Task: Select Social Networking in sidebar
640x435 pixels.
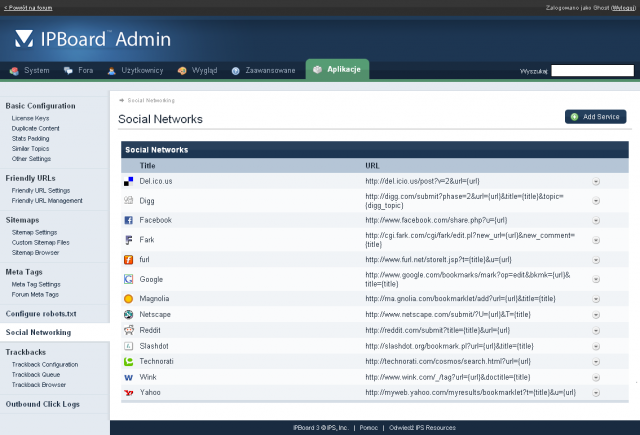Action: 38,333
